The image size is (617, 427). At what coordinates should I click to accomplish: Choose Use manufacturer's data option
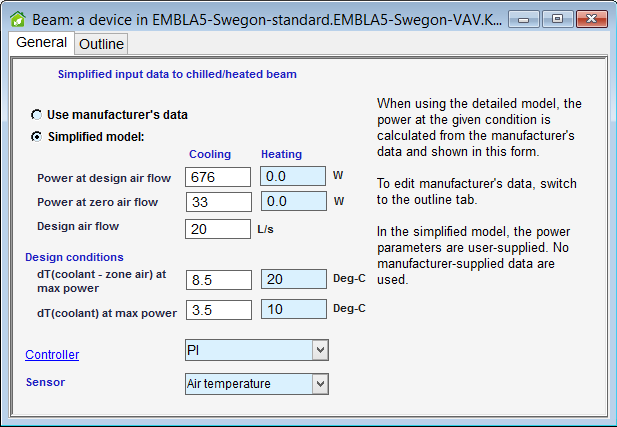37,115
